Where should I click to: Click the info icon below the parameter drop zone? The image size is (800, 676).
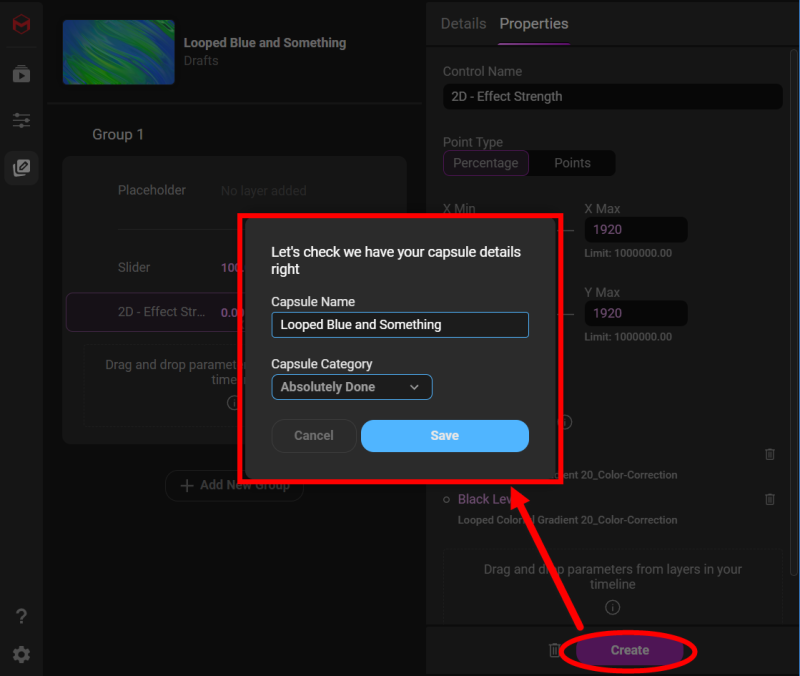click(612, 607)
